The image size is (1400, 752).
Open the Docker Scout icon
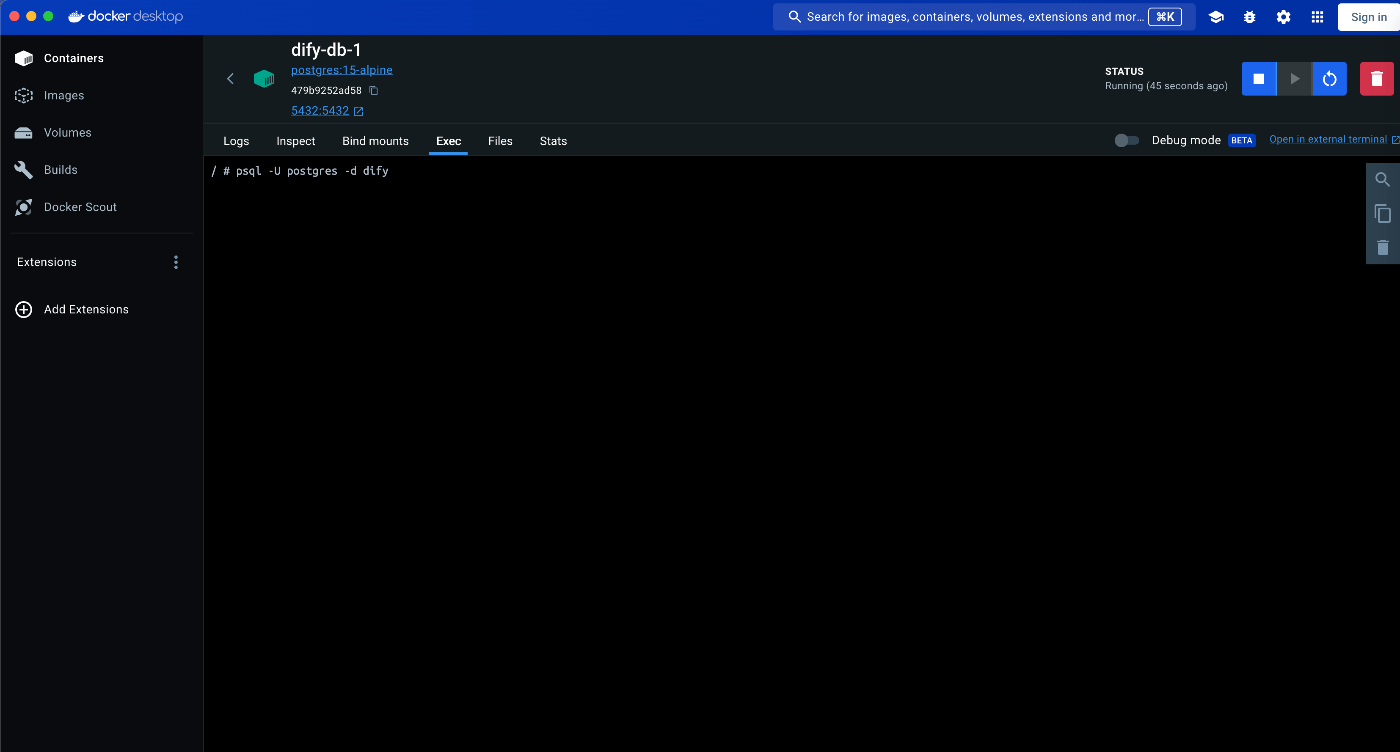coord(24,207)
